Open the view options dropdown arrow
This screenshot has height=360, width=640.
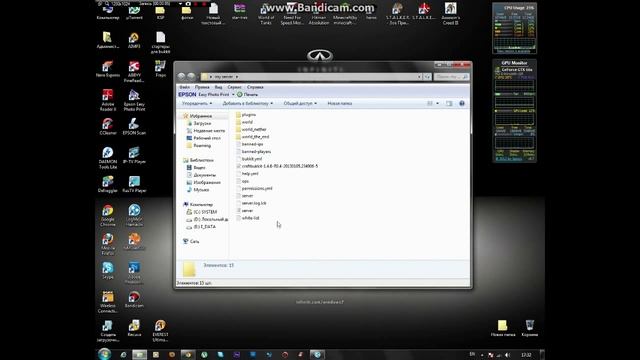tap(438, 103)
